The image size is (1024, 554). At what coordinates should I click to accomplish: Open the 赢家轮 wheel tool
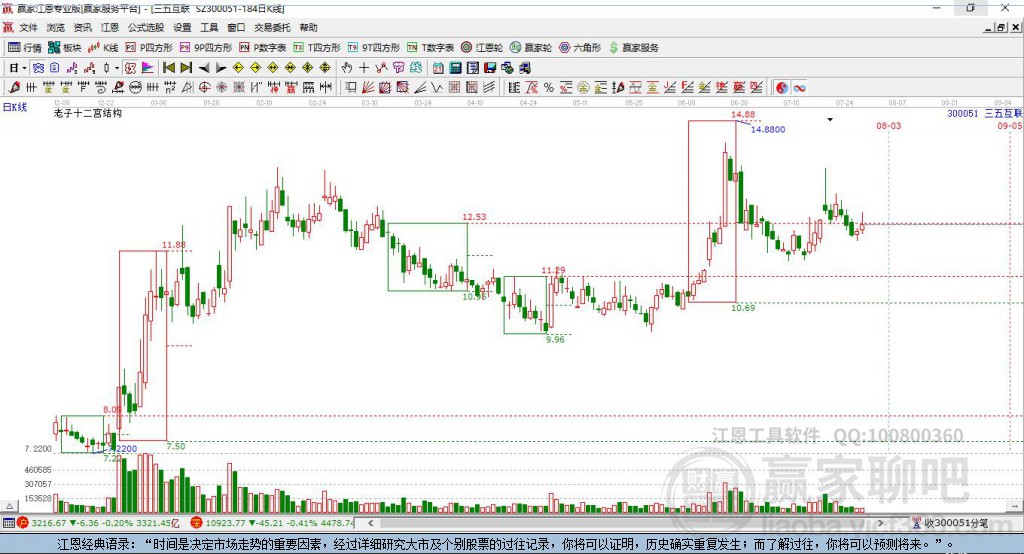point(531,48)
